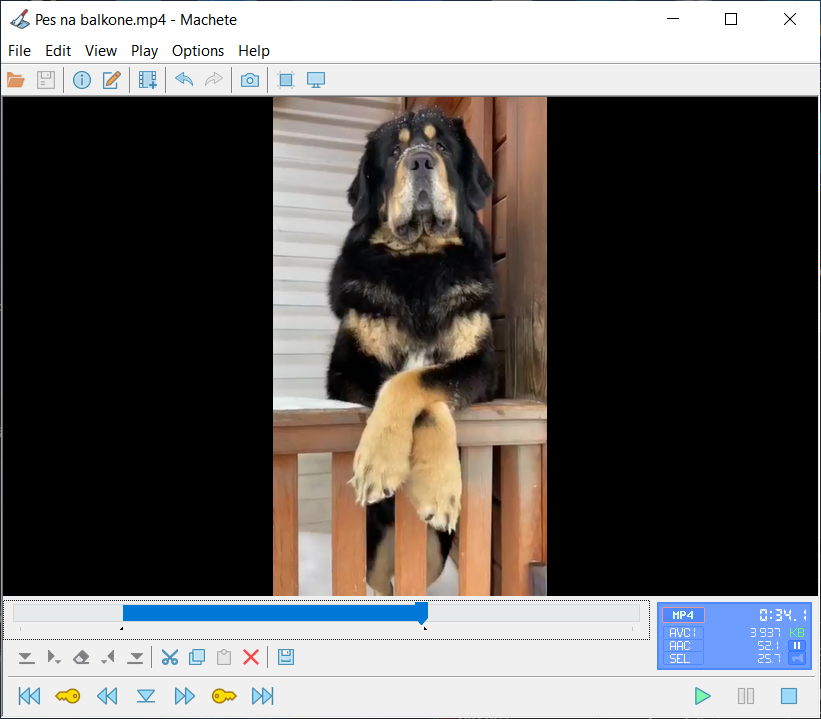This screenshot has height=719, width=821.
Task: Expand the Play menu
Action: tap(144, 51)
